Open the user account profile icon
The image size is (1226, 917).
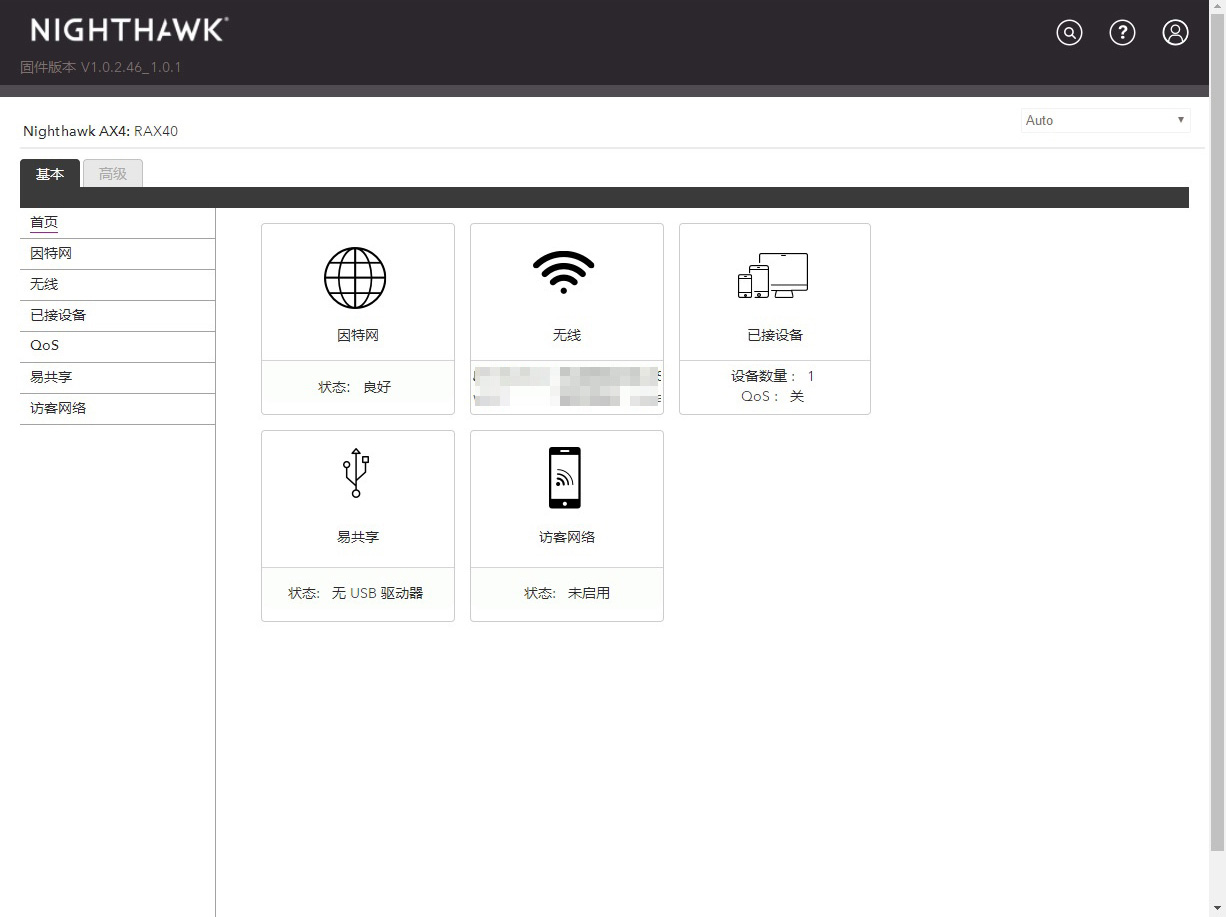click(1175, 33)
